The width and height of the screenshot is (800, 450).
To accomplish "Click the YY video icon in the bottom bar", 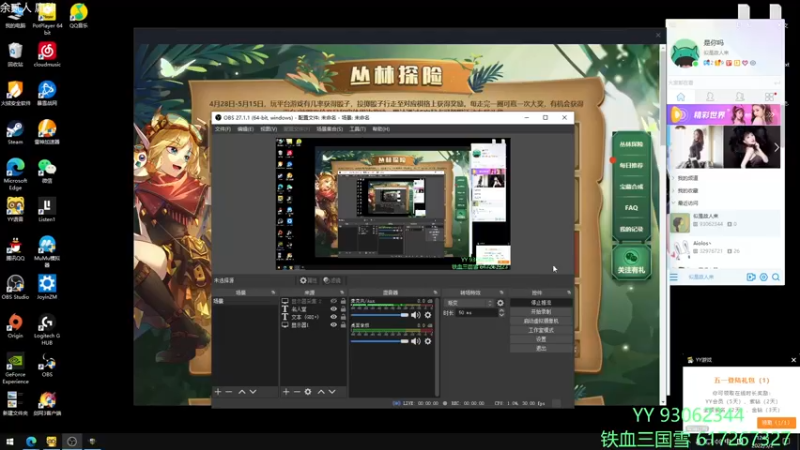I will [751, 277].
